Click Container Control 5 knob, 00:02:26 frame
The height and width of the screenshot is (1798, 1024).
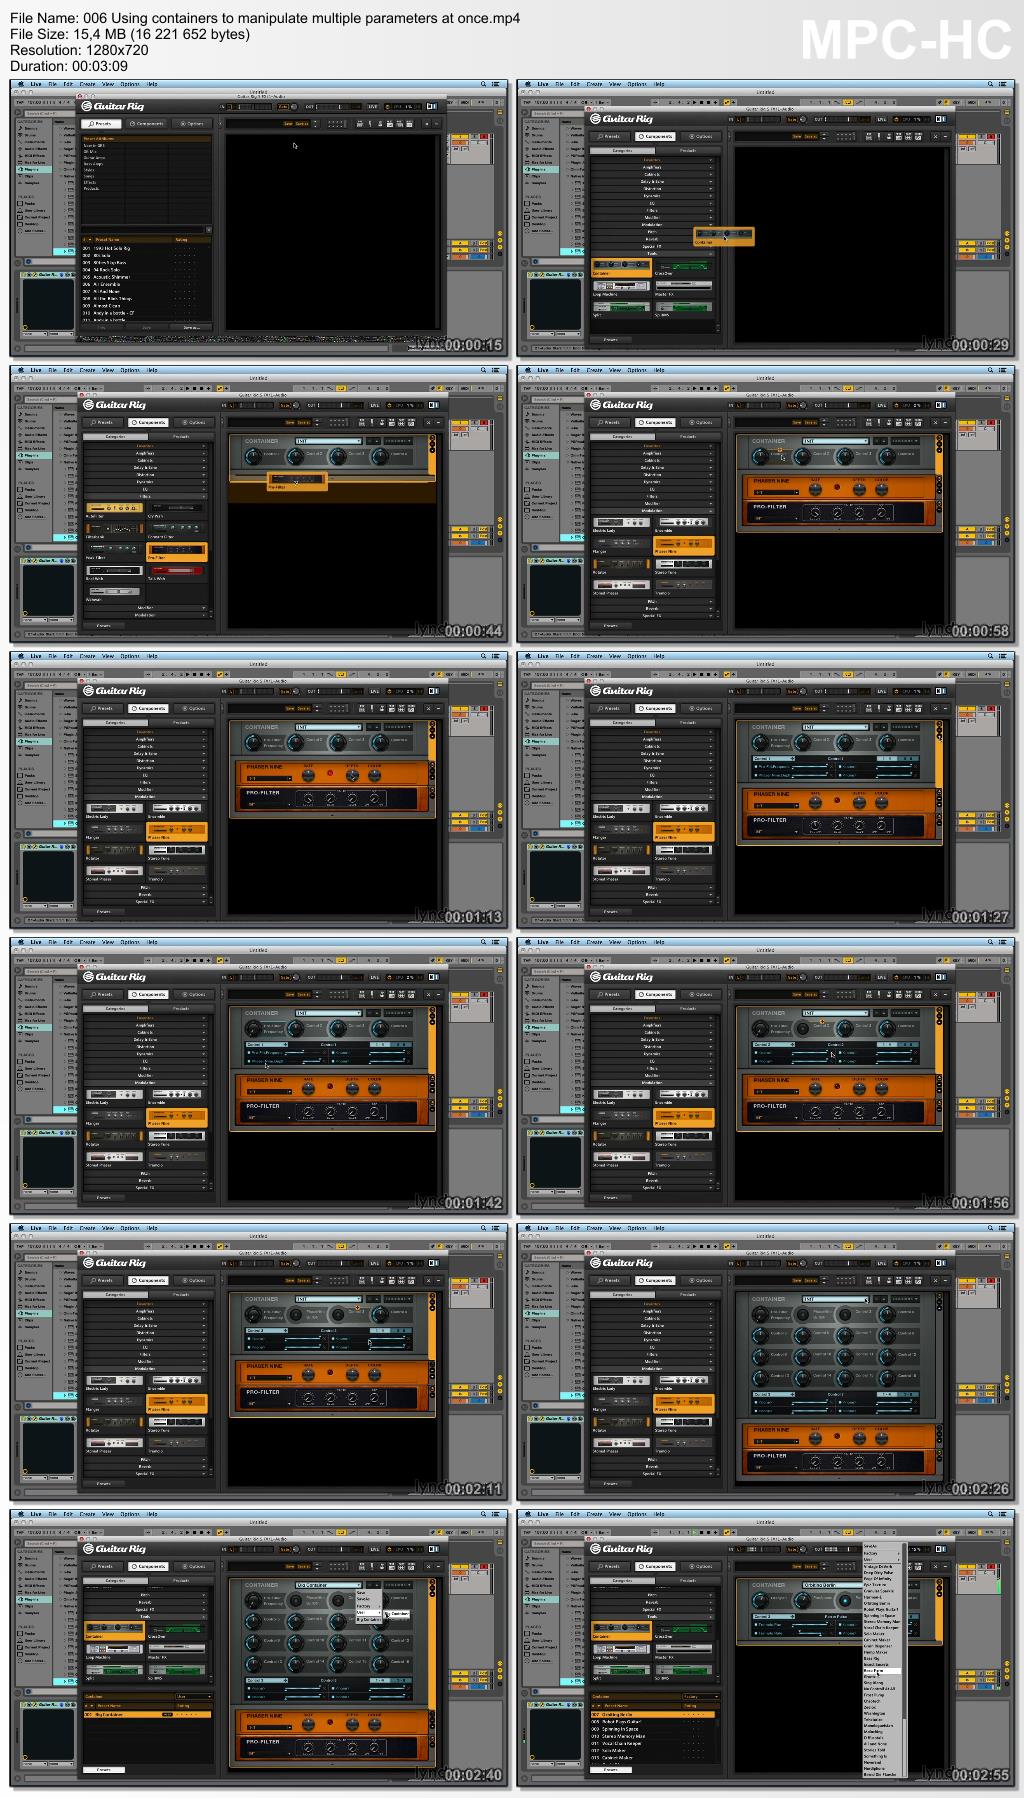[760, 1335]
